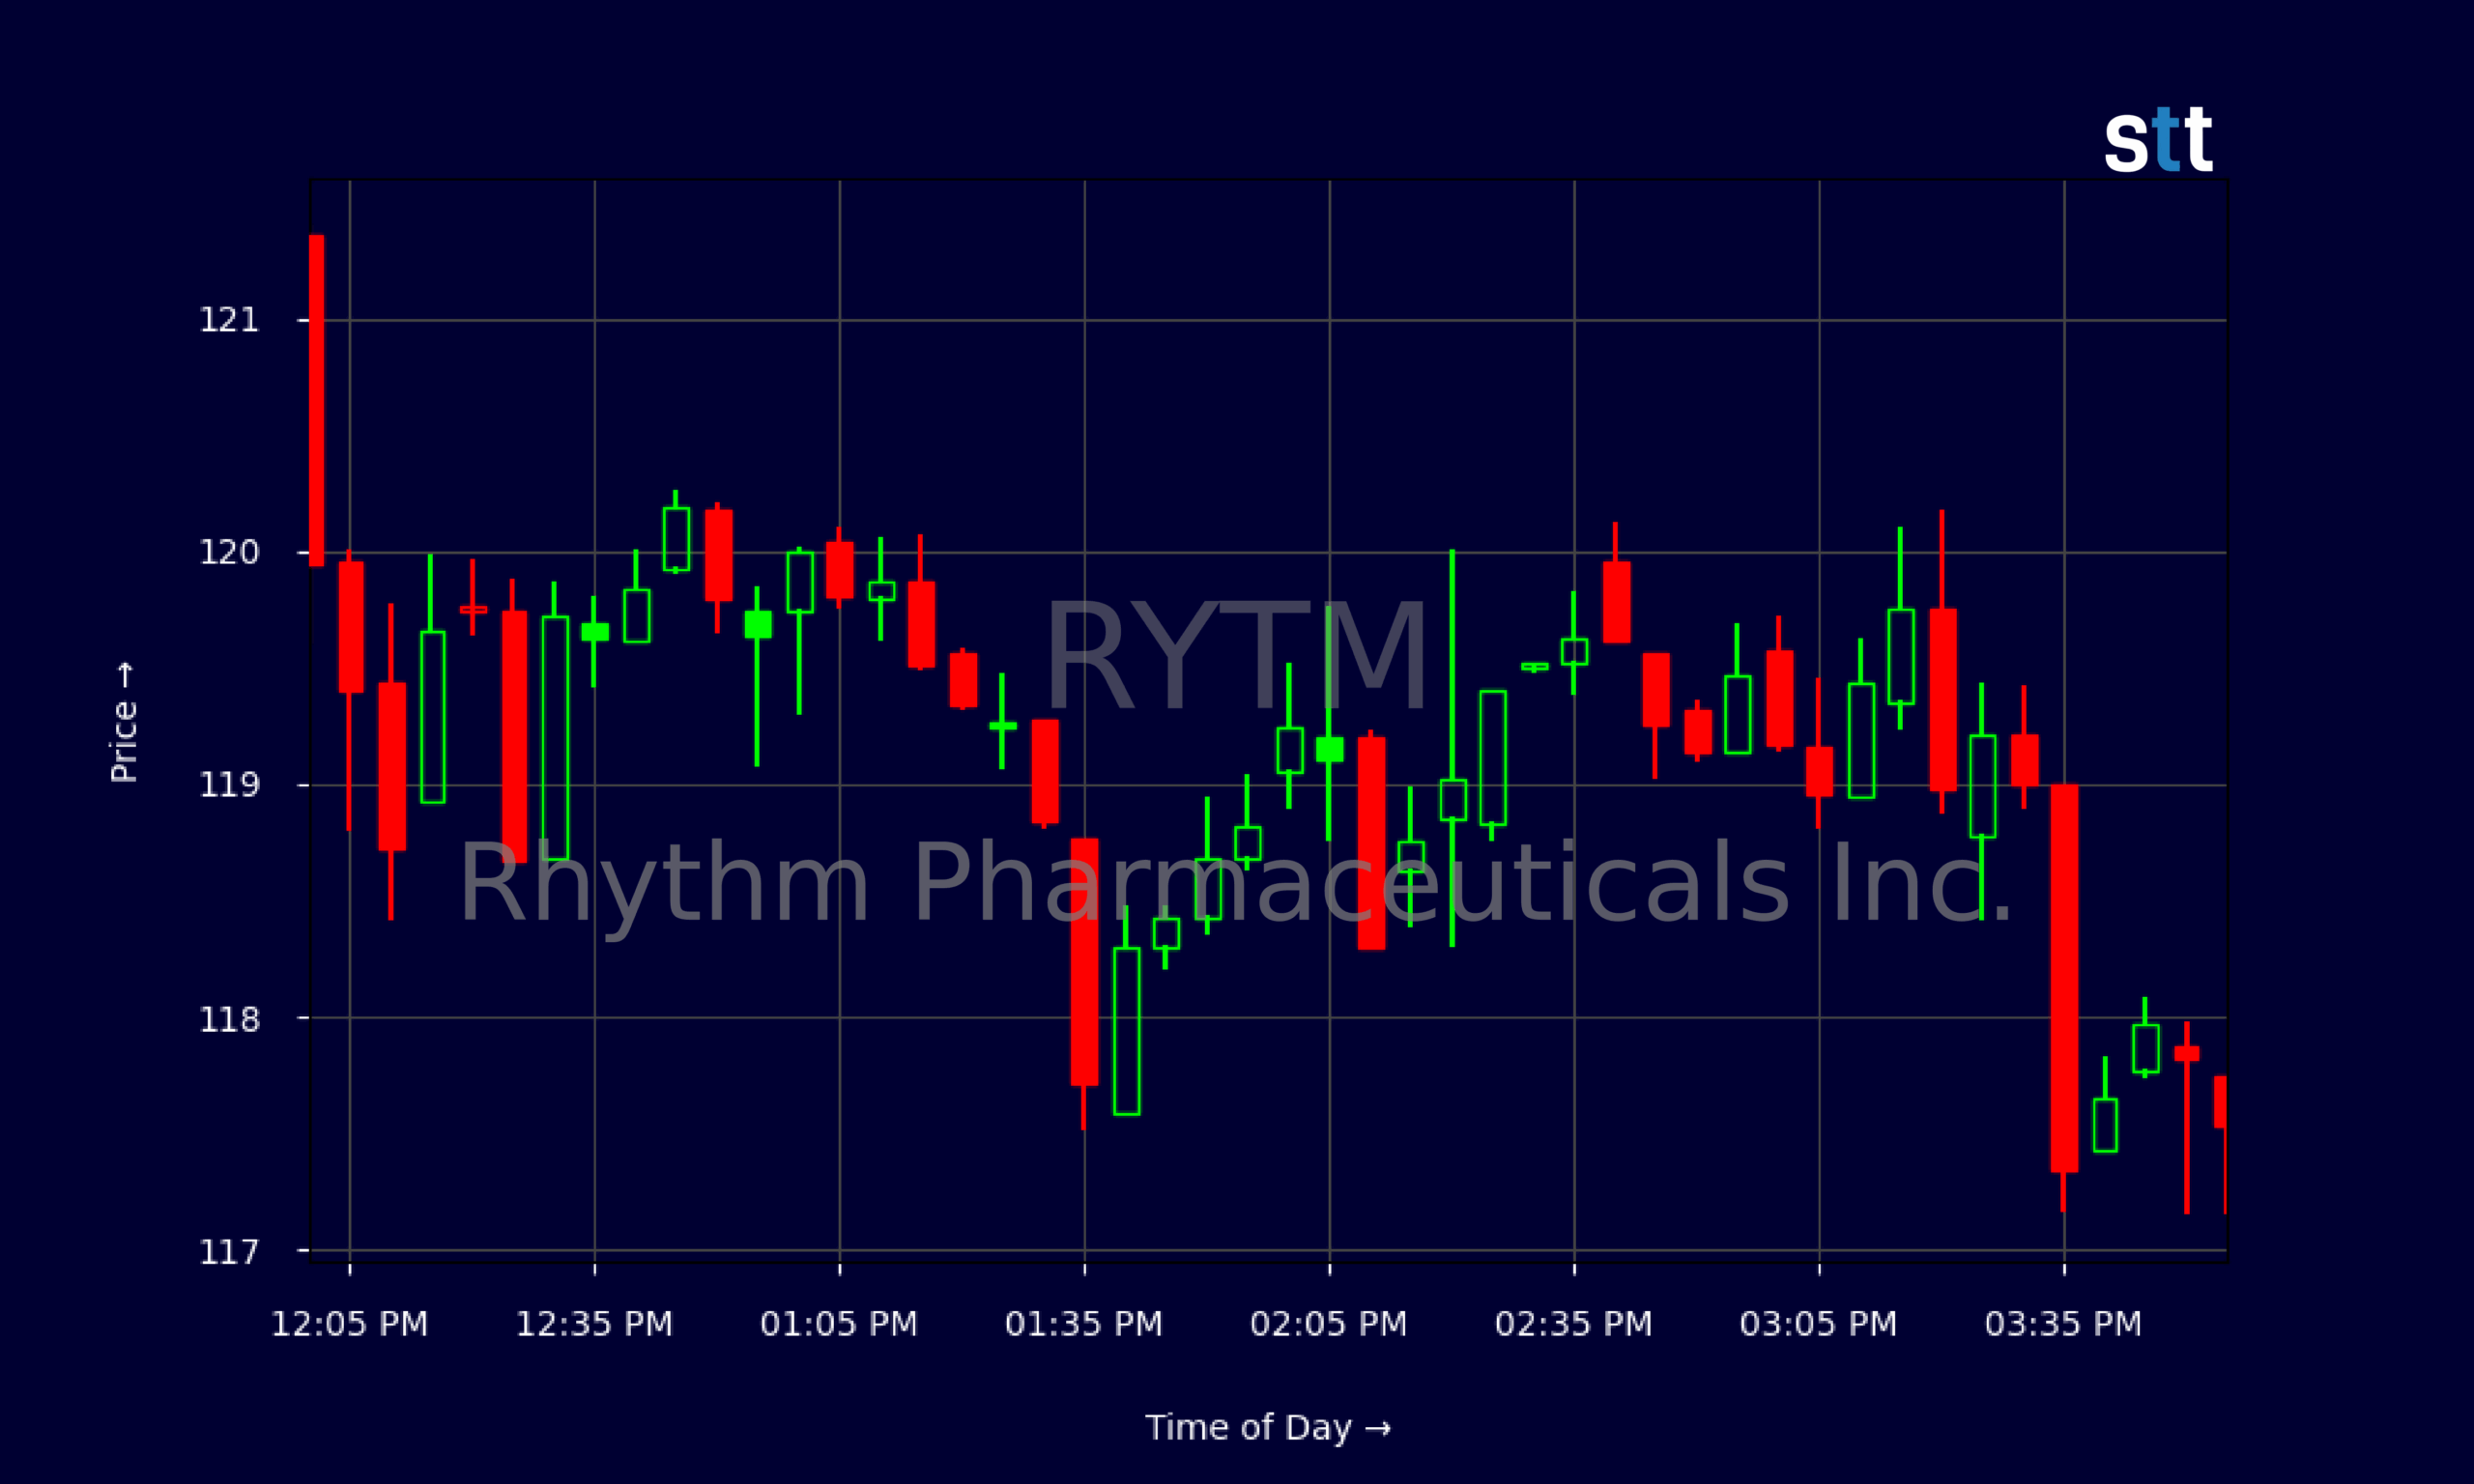
Task: Click the 01:35 PM time label
Action: tap(1084, 1325)
